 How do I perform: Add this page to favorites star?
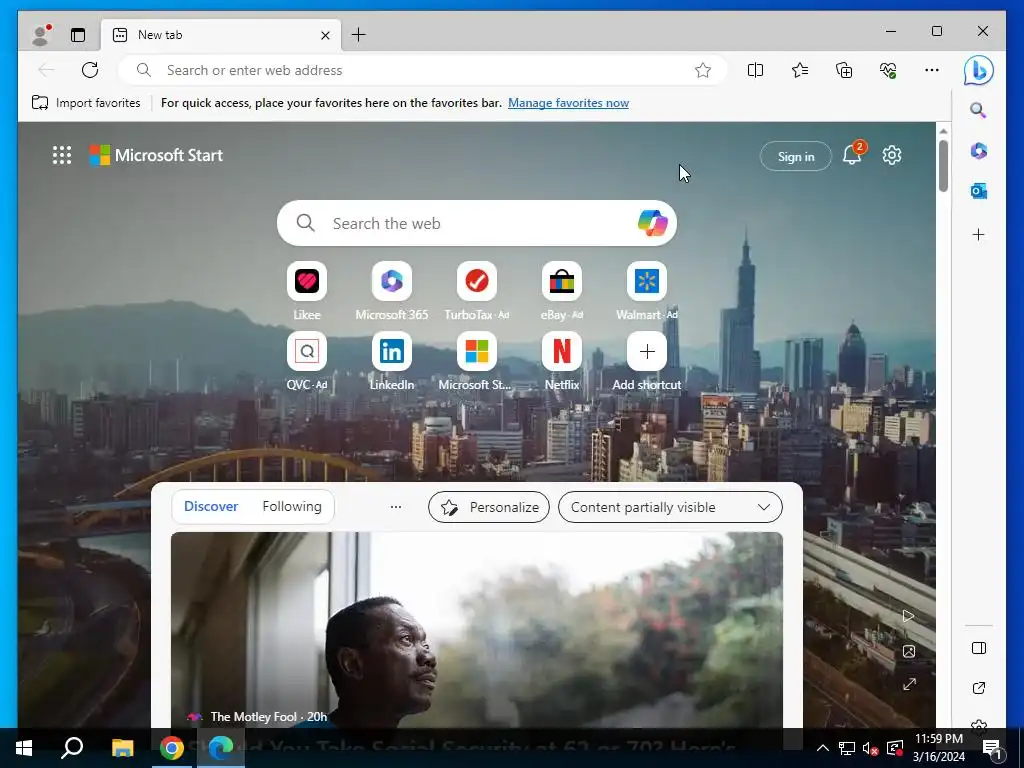point(703,70)
